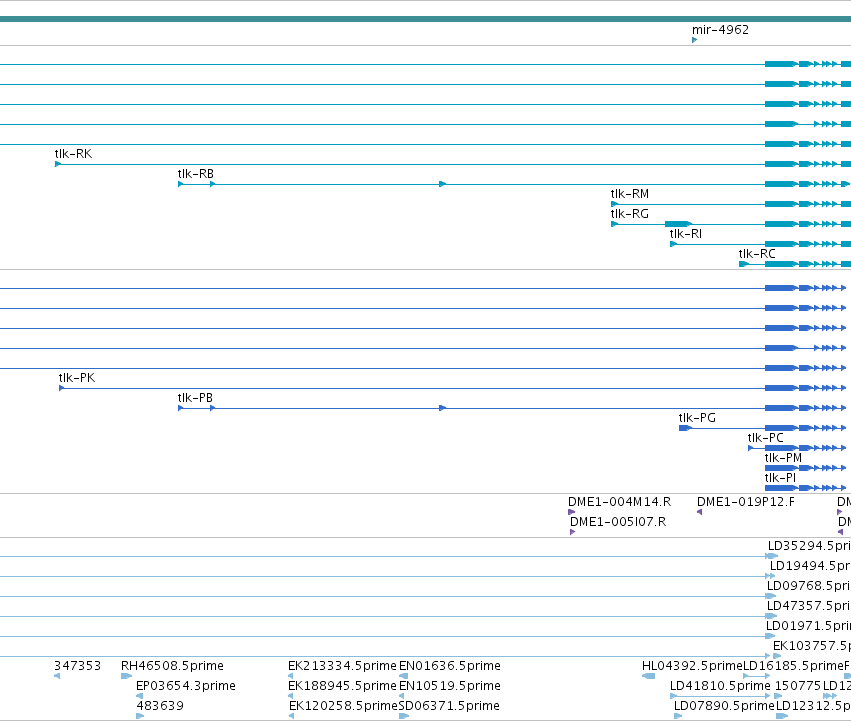
Task: Click the tlk-RI start arrowhead
Action: [x=673, y=244]
